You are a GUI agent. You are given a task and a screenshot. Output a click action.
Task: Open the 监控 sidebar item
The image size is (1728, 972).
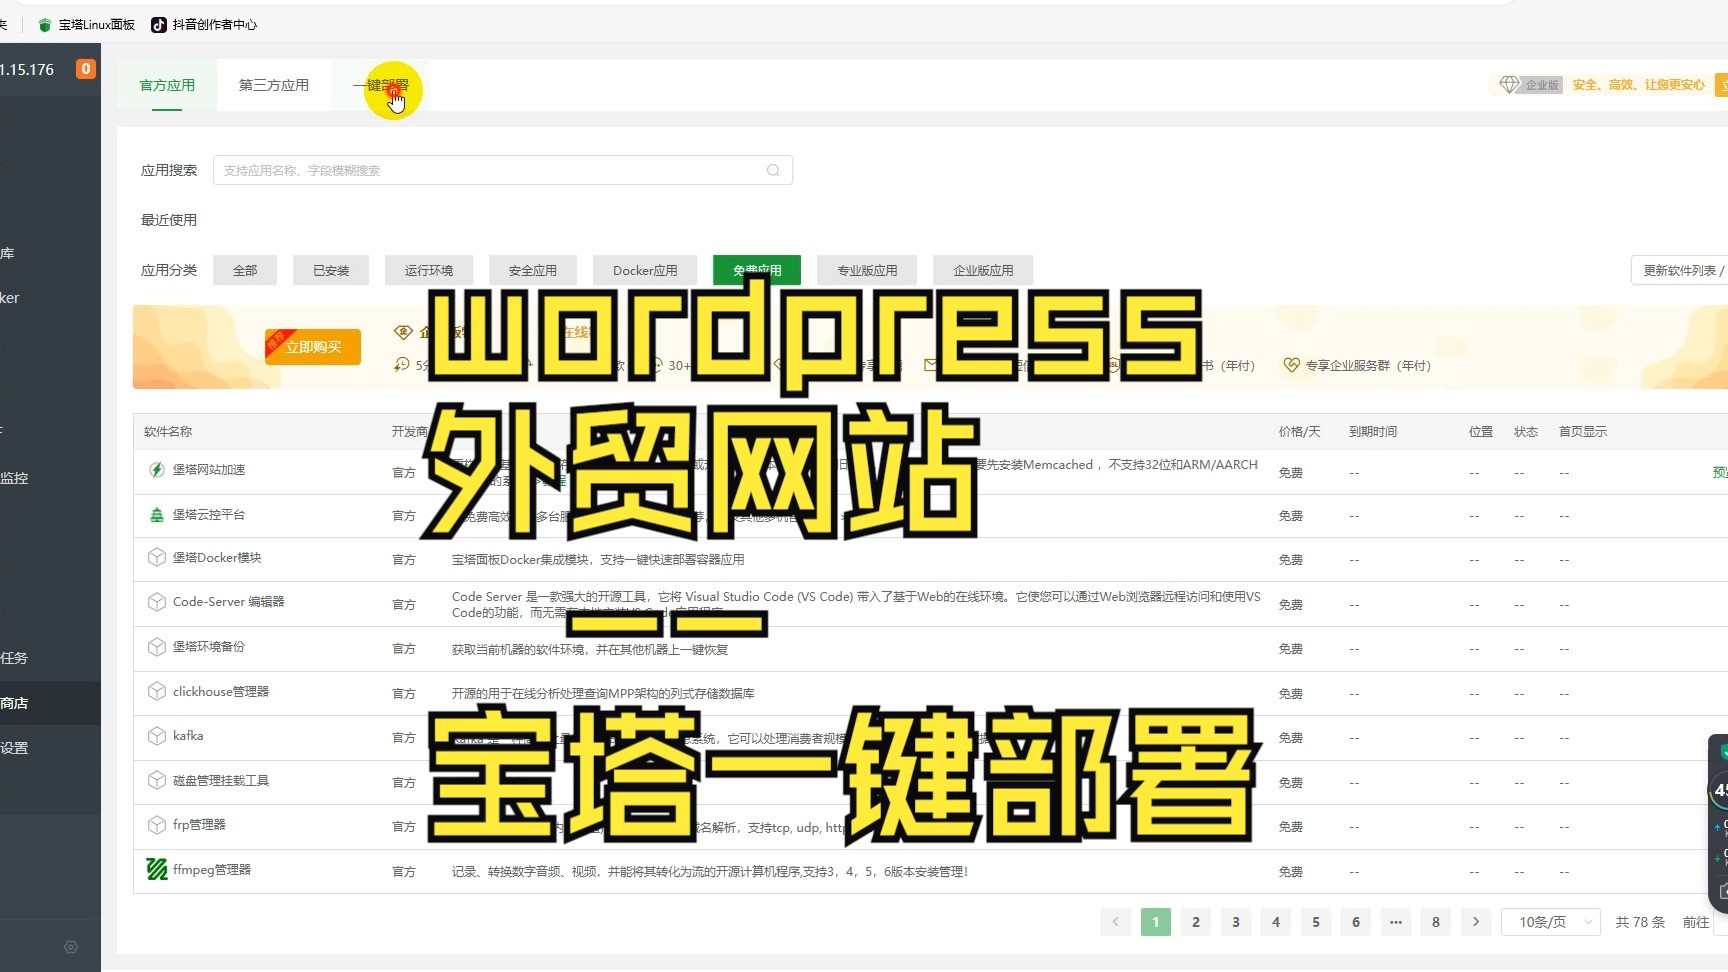tap(14, 478)
